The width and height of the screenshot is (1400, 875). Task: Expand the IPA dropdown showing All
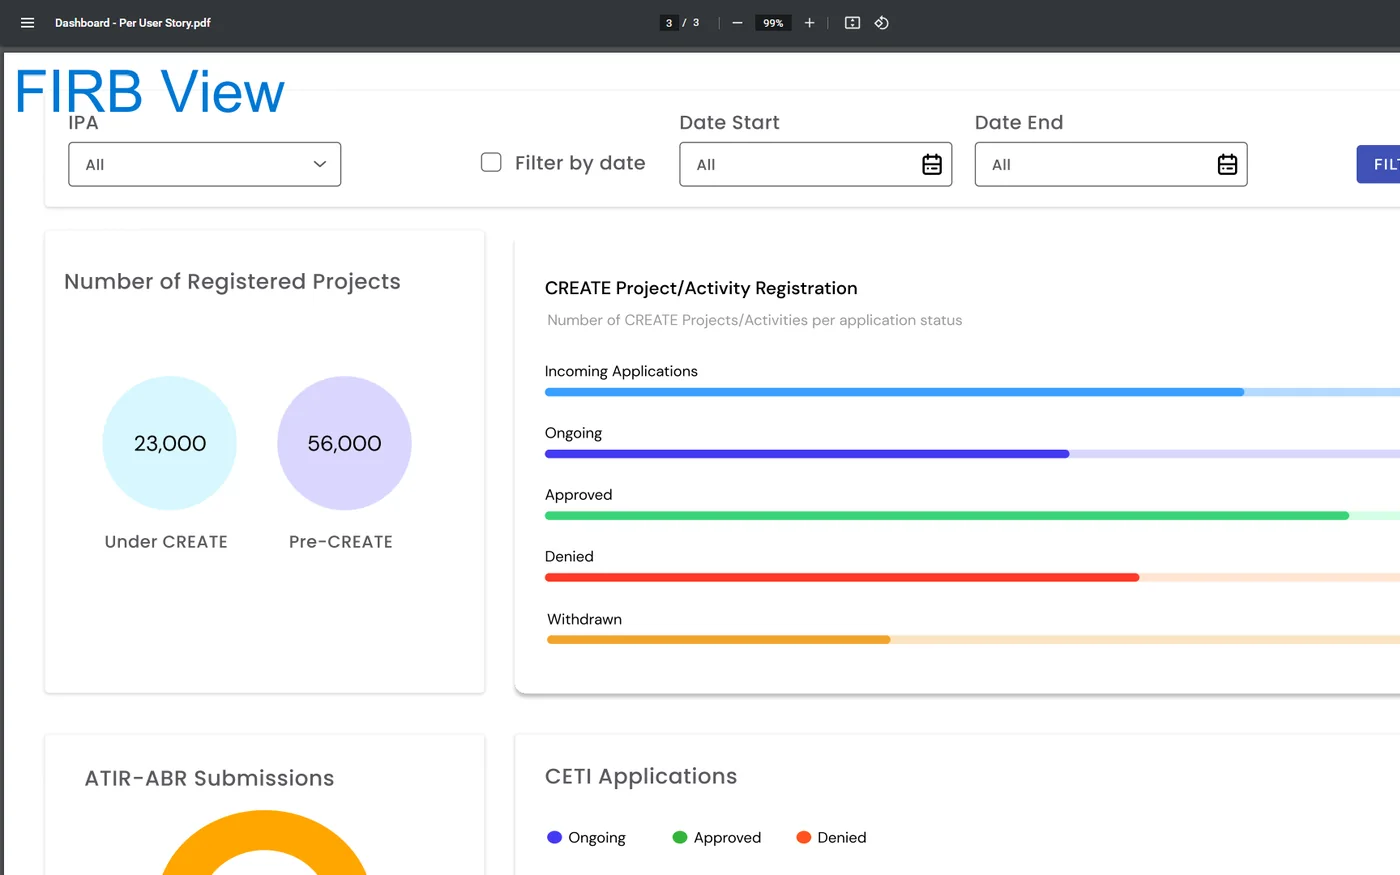pyautogui.click(x=205, y=164)
